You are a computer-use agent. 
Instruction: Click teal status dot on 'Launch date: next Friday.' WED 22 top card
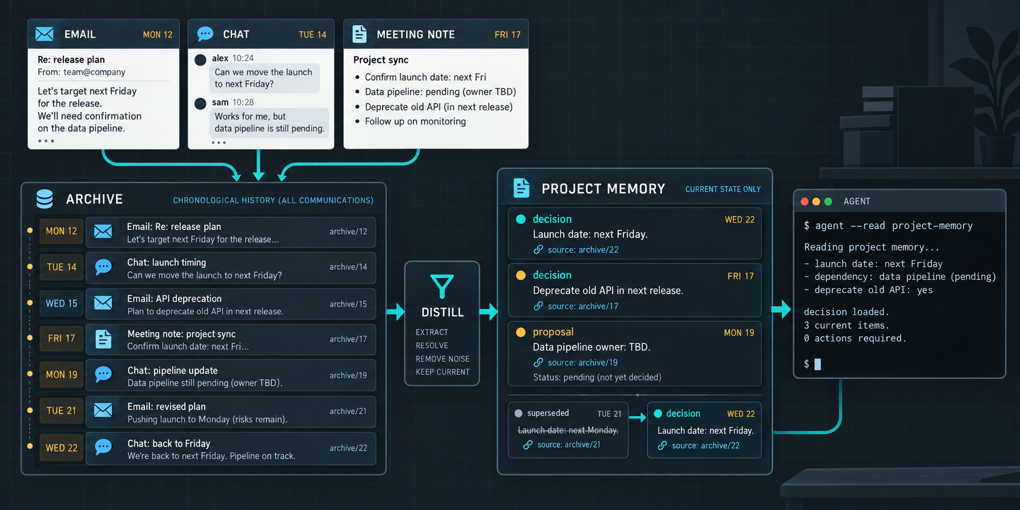tap(520, 219)
